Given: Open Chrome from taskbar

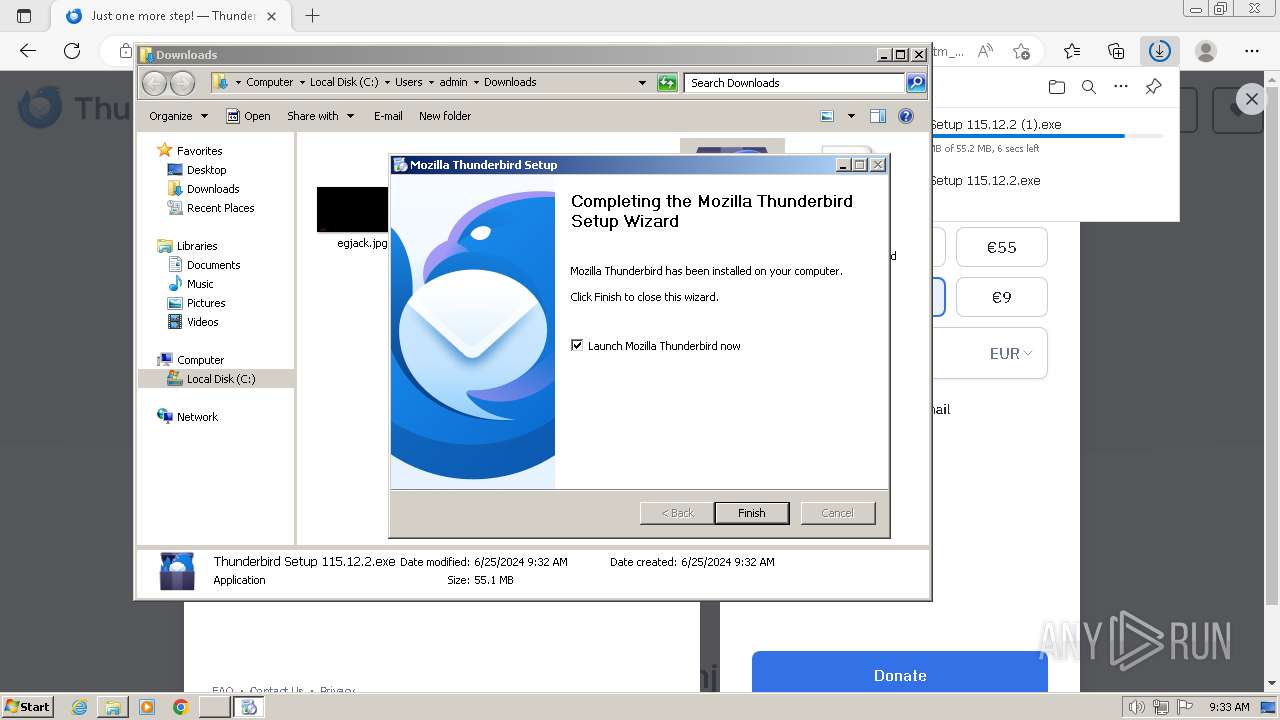Looking at the screenshot, I should pos(180,707).
